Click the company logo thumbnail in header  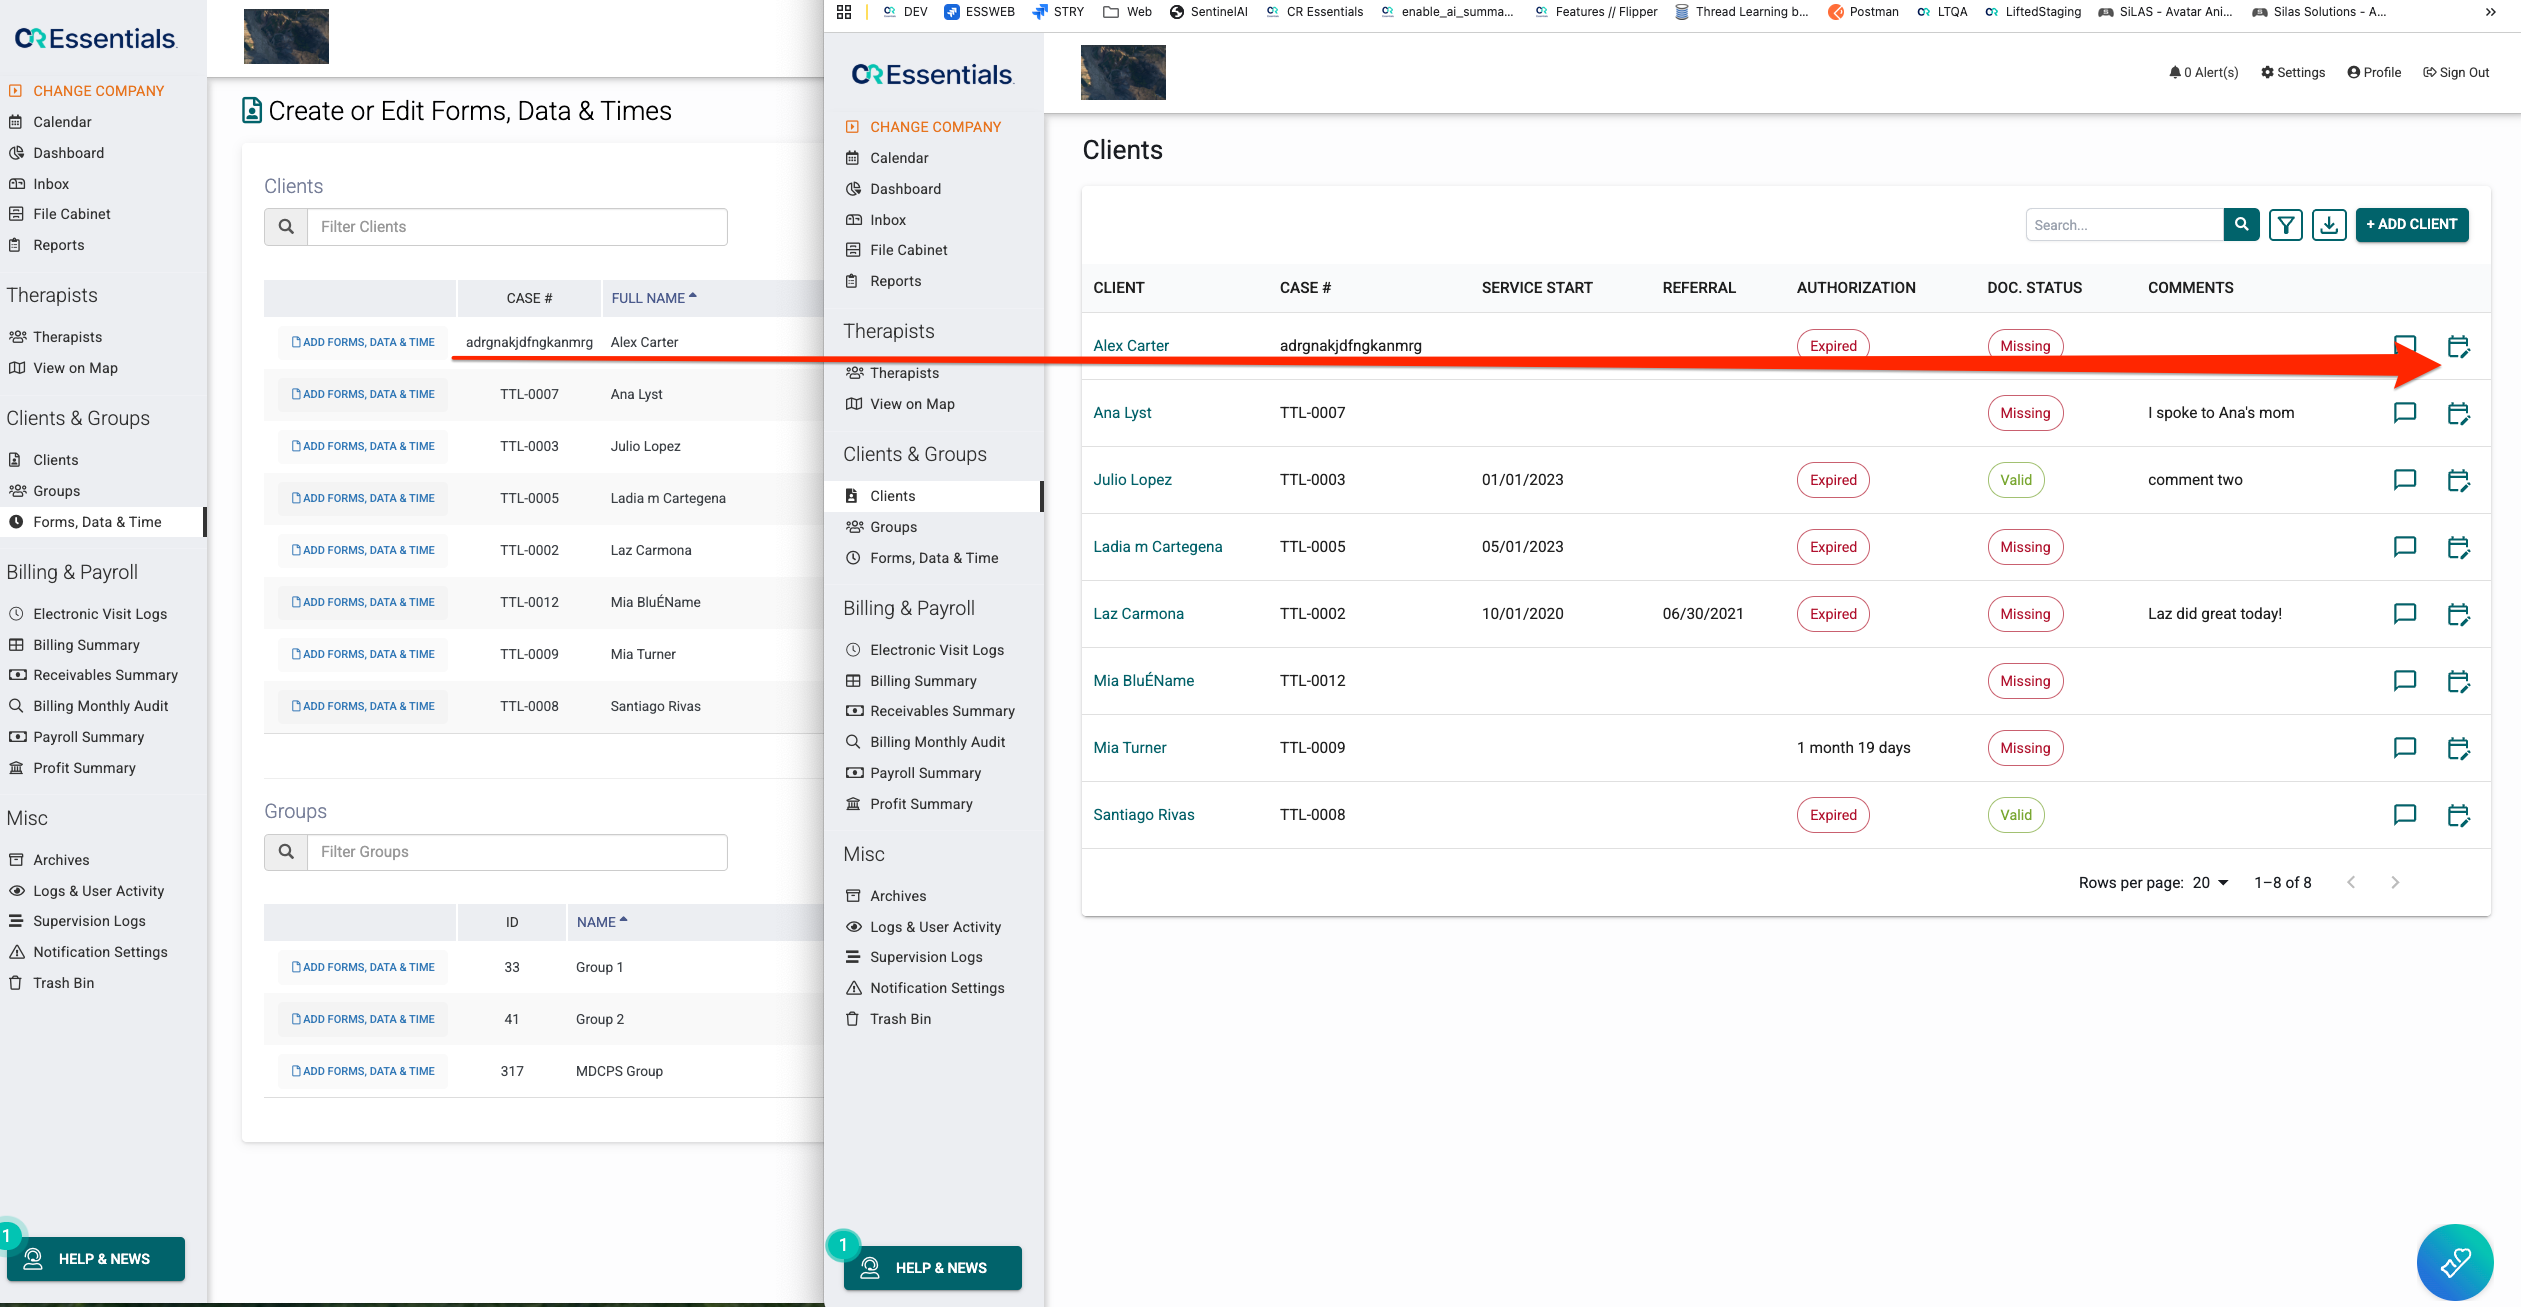[1122, 72]
